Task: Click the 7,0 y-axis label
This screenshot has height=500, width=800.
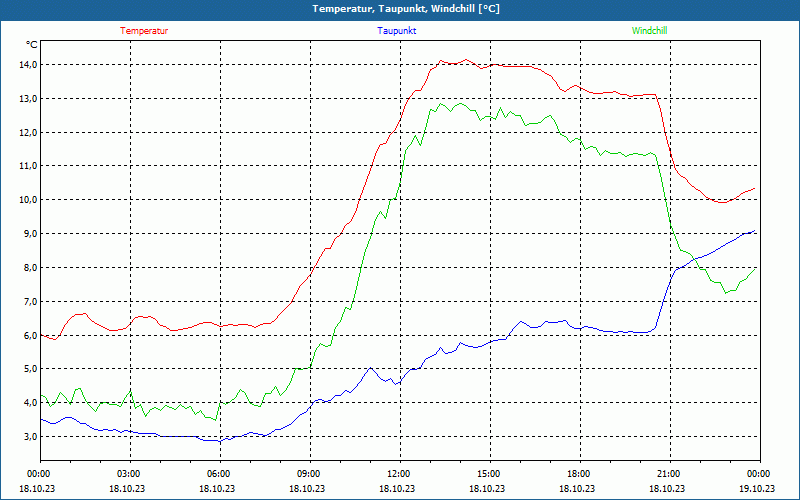Action: coord(31,302)
